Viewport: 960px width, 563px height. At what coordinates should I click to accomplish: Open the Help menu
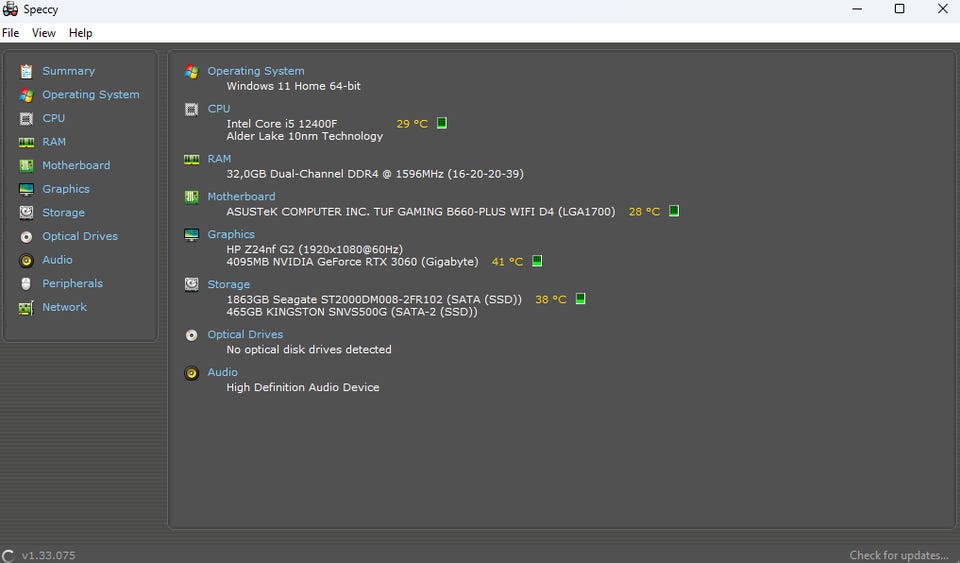point(80,33)
